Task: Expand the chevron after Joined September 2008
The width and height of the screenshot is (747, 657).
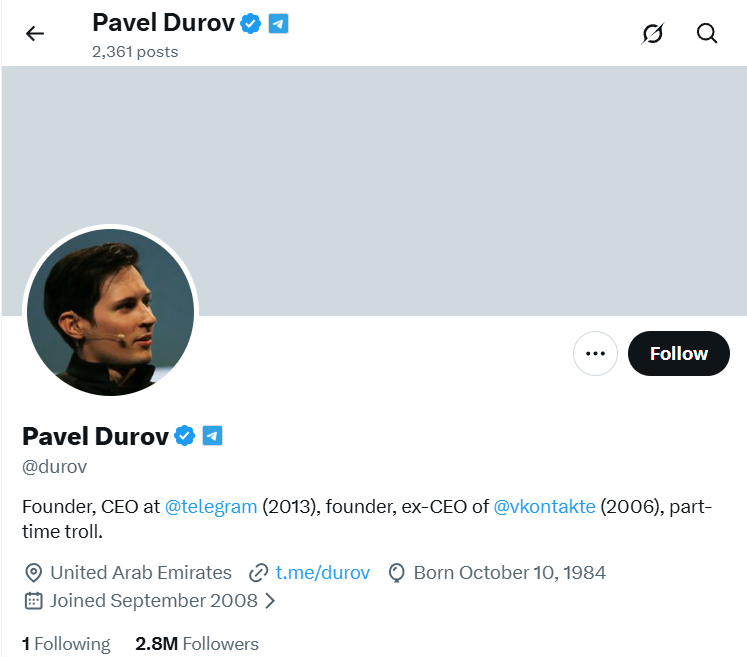Action: click(270, 601)
